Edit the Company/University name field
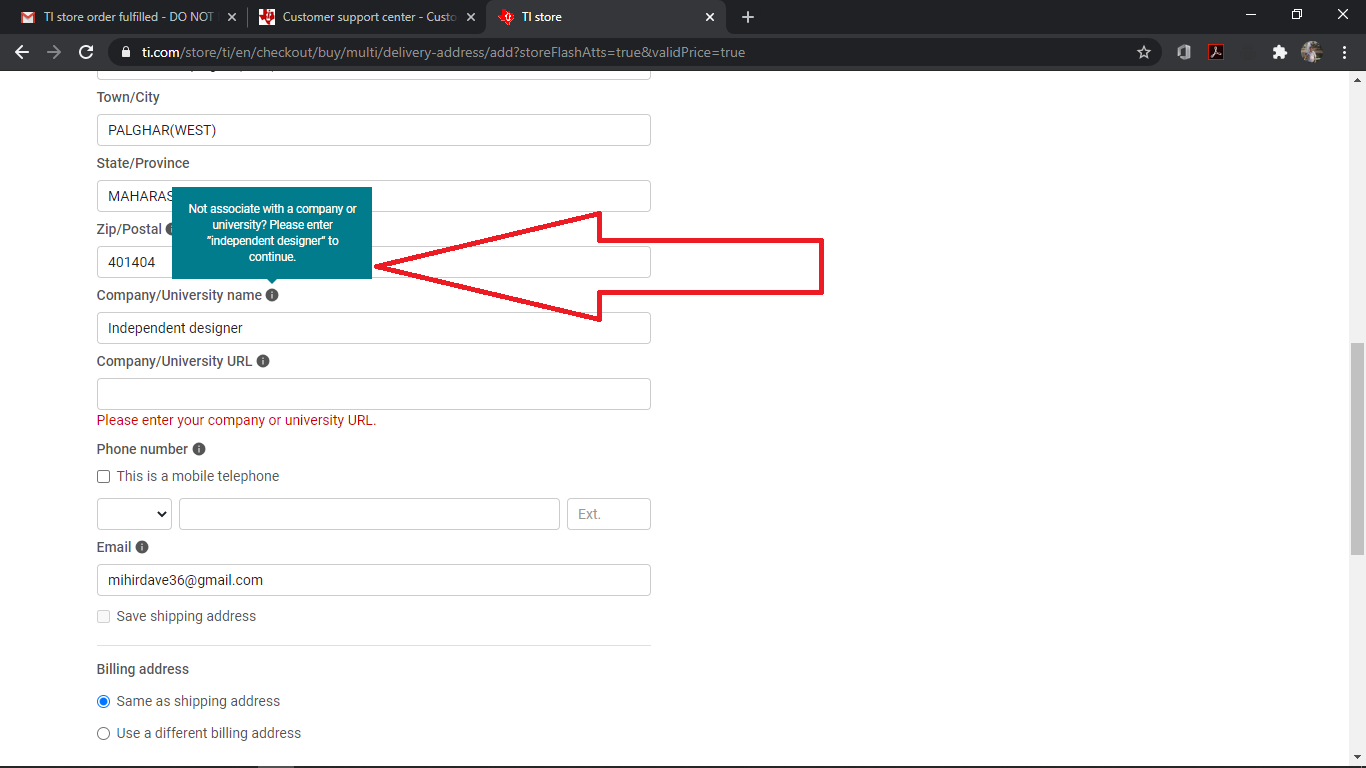1366x768 pixels. [374, 328]
